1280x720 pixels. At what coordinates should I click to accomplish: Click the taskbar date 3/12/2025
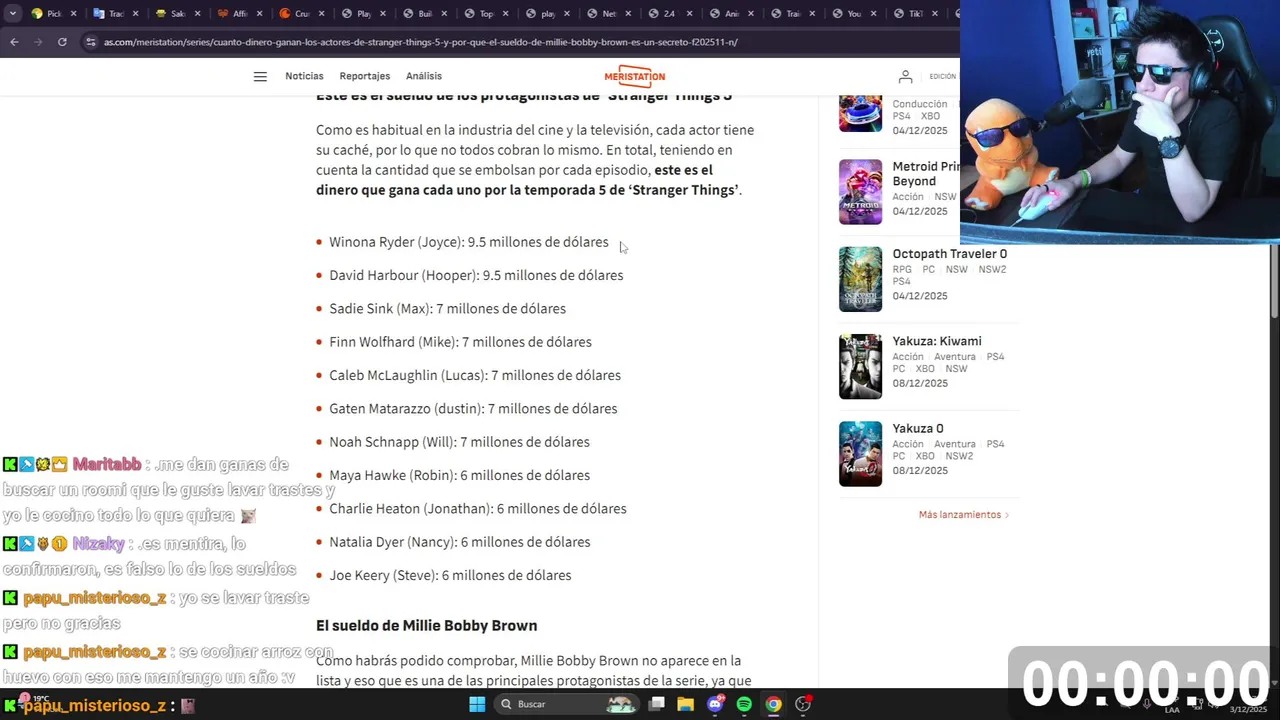[x=1248, y=709]
